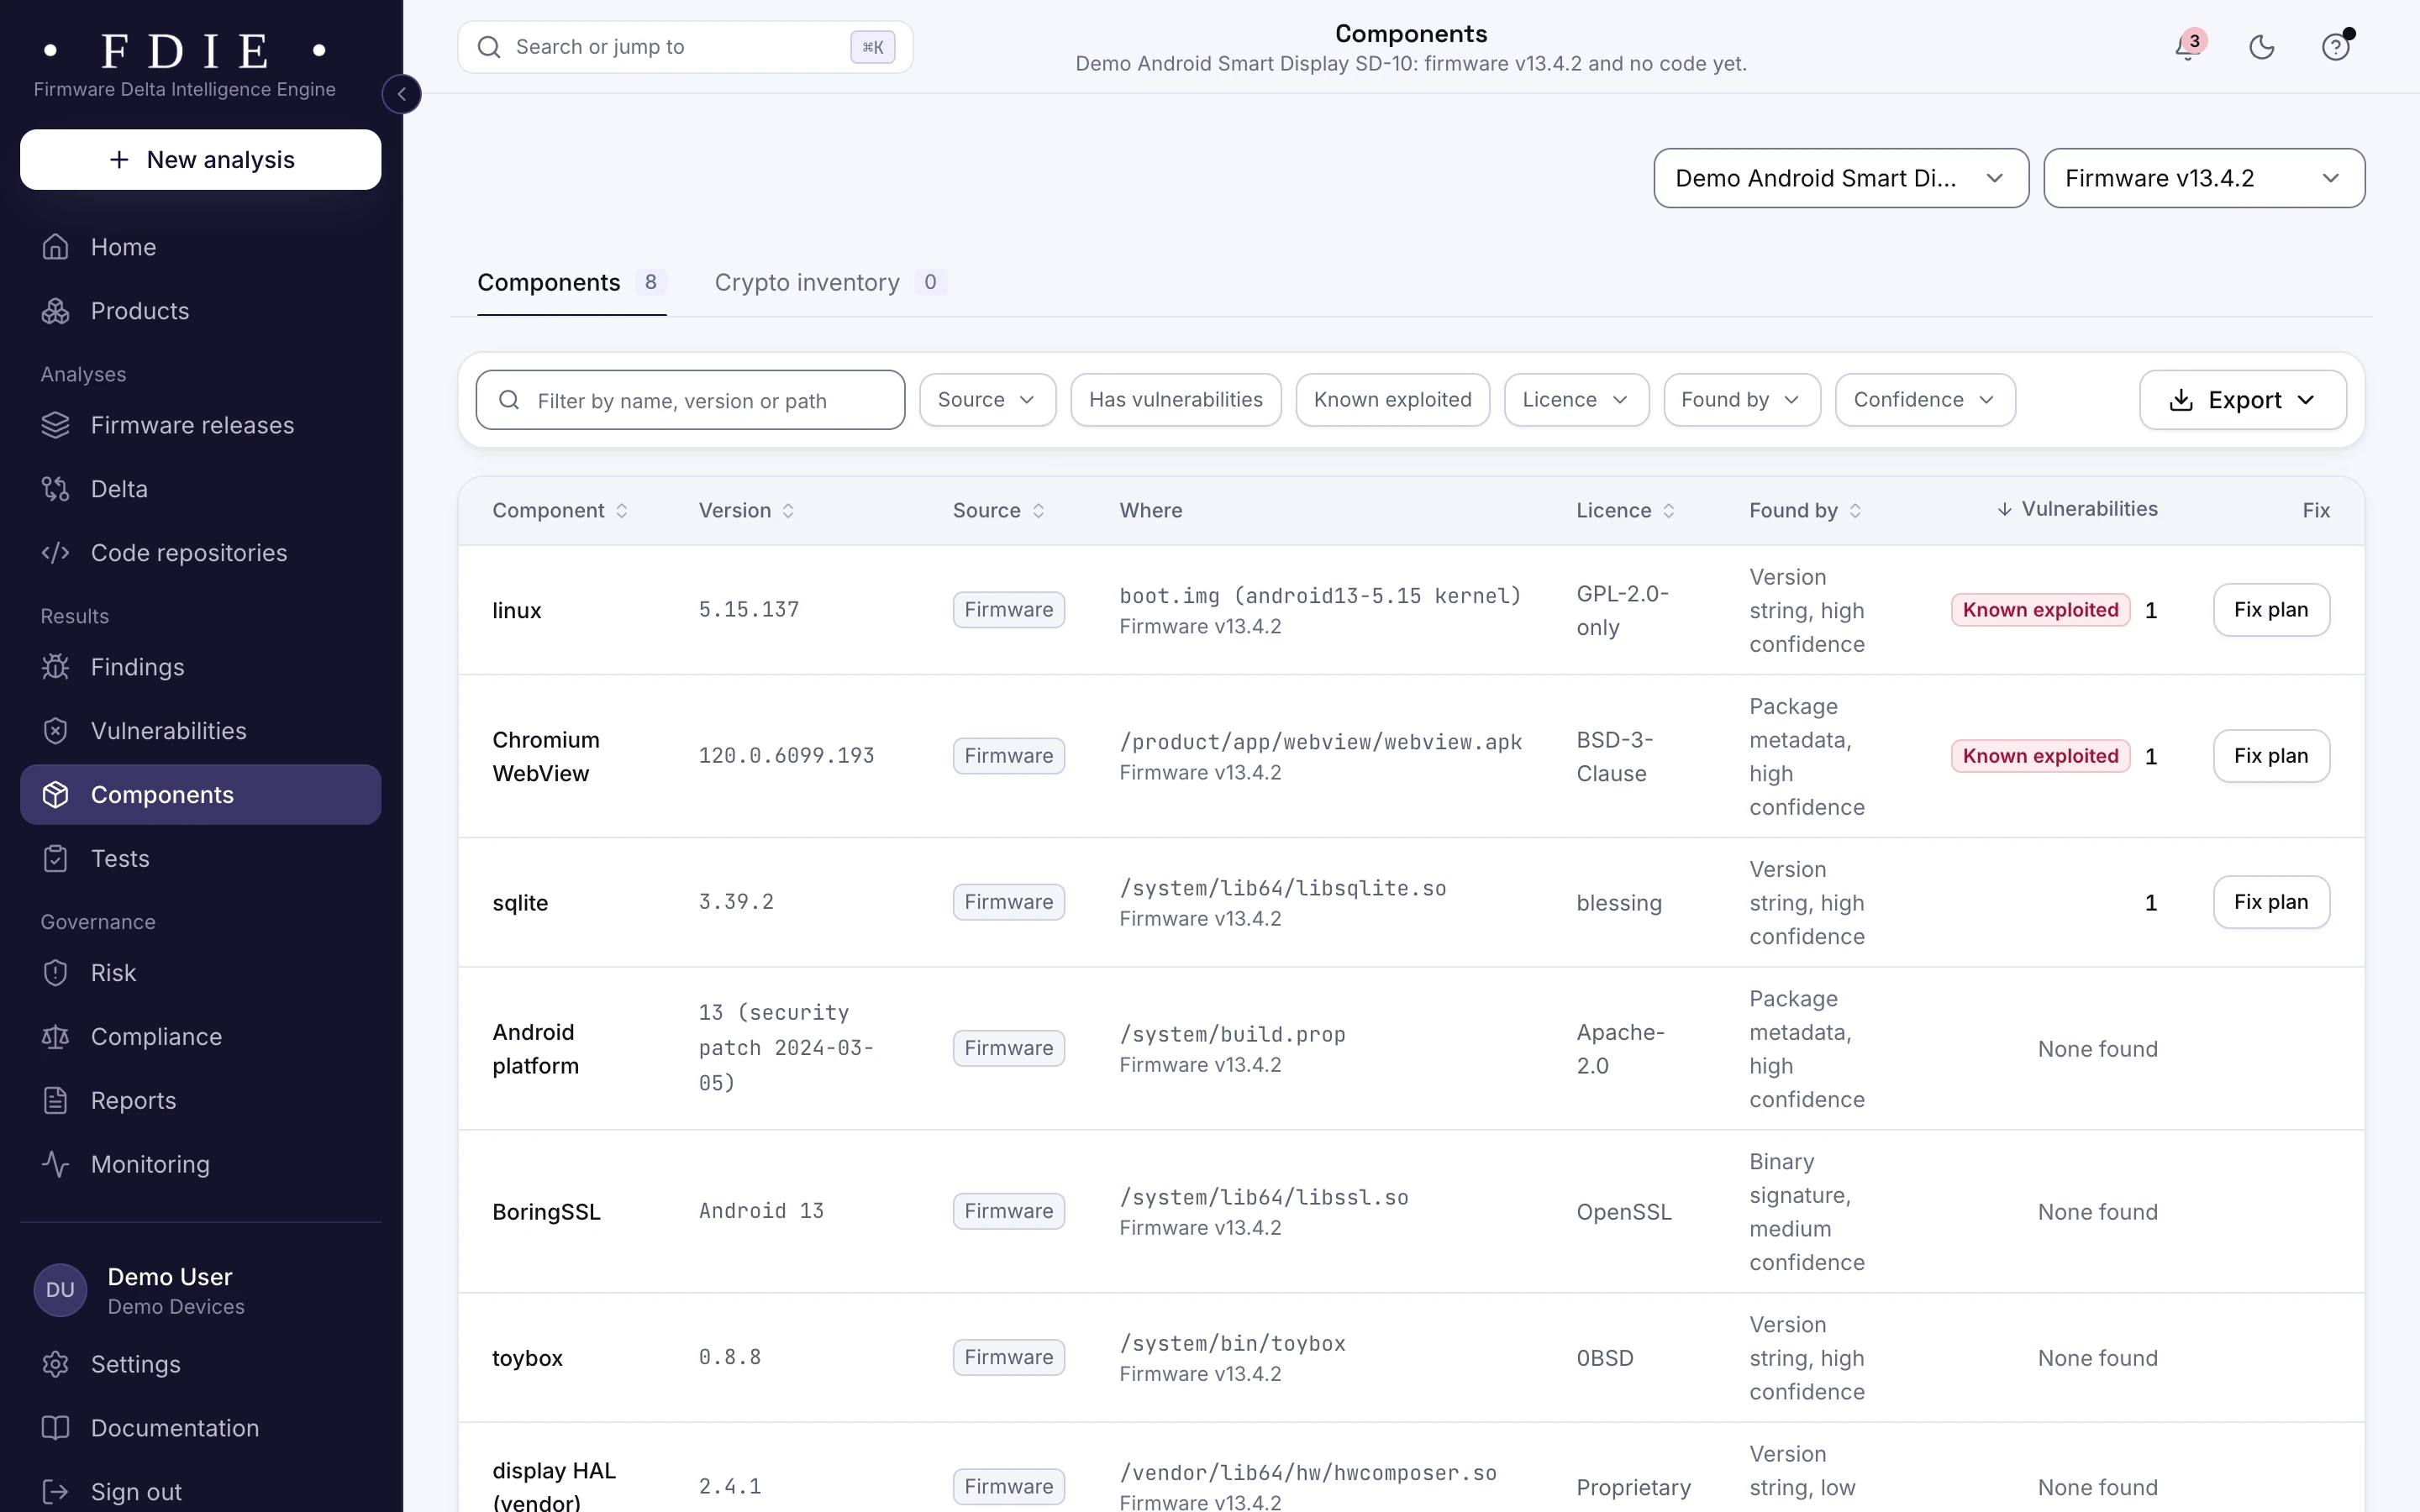Viewport: 2420px width, 1512px height.
Task: Open Compliance scales icon in sidebar
Action: tap(56, 1037)
